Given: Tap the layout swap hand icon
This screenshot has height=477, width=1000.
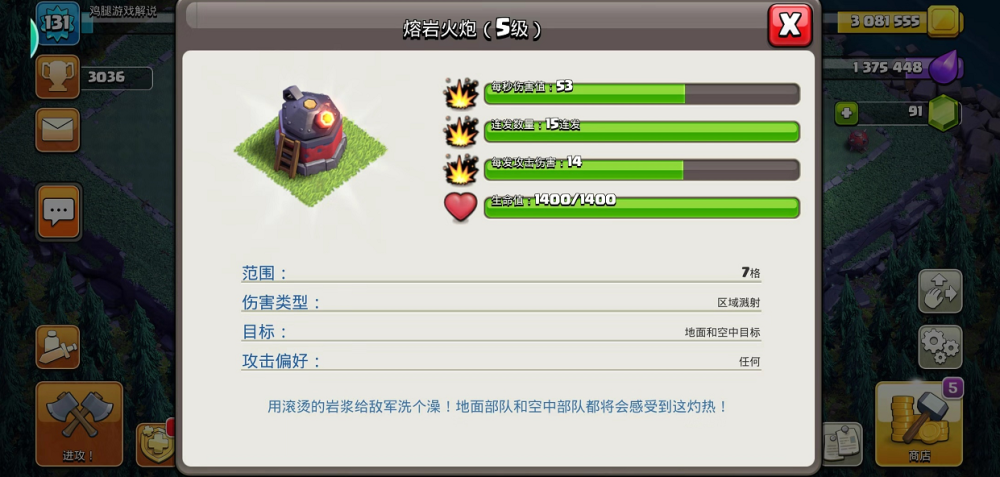Looking at the screenshot, I should click(940, 291).
